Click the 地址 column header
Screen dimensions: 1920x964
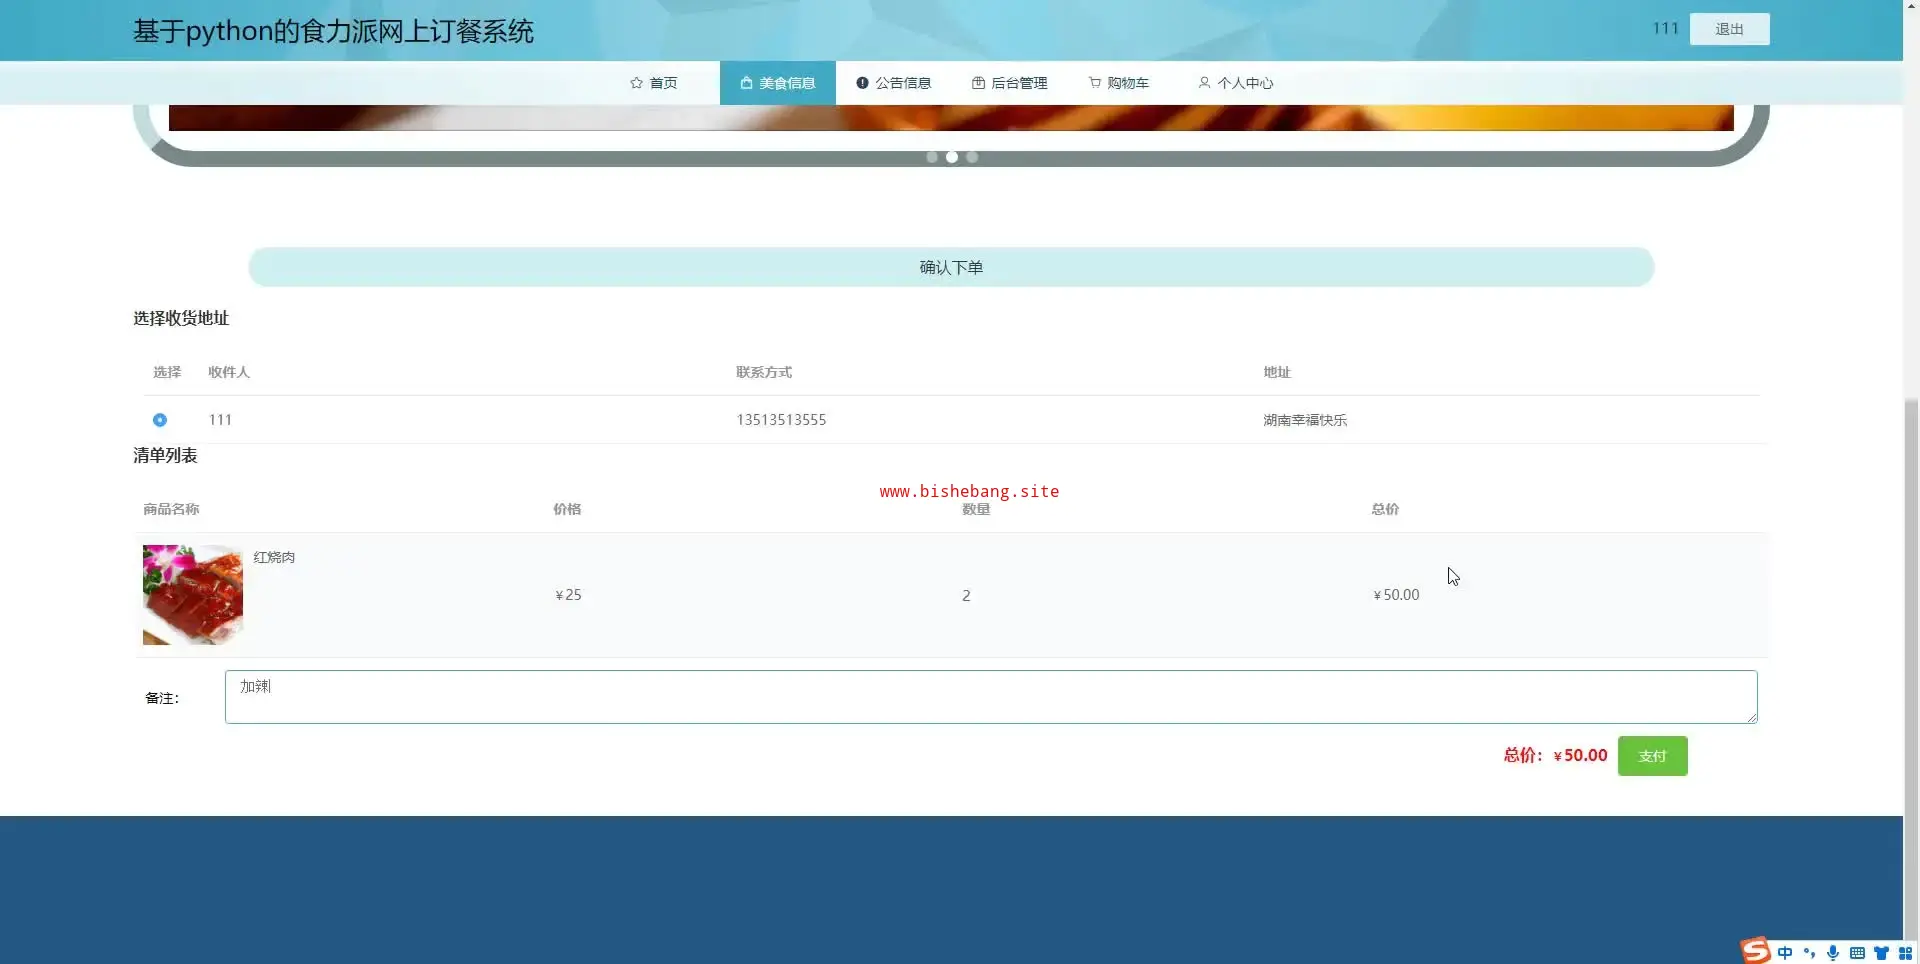[x=1277, y=372]
